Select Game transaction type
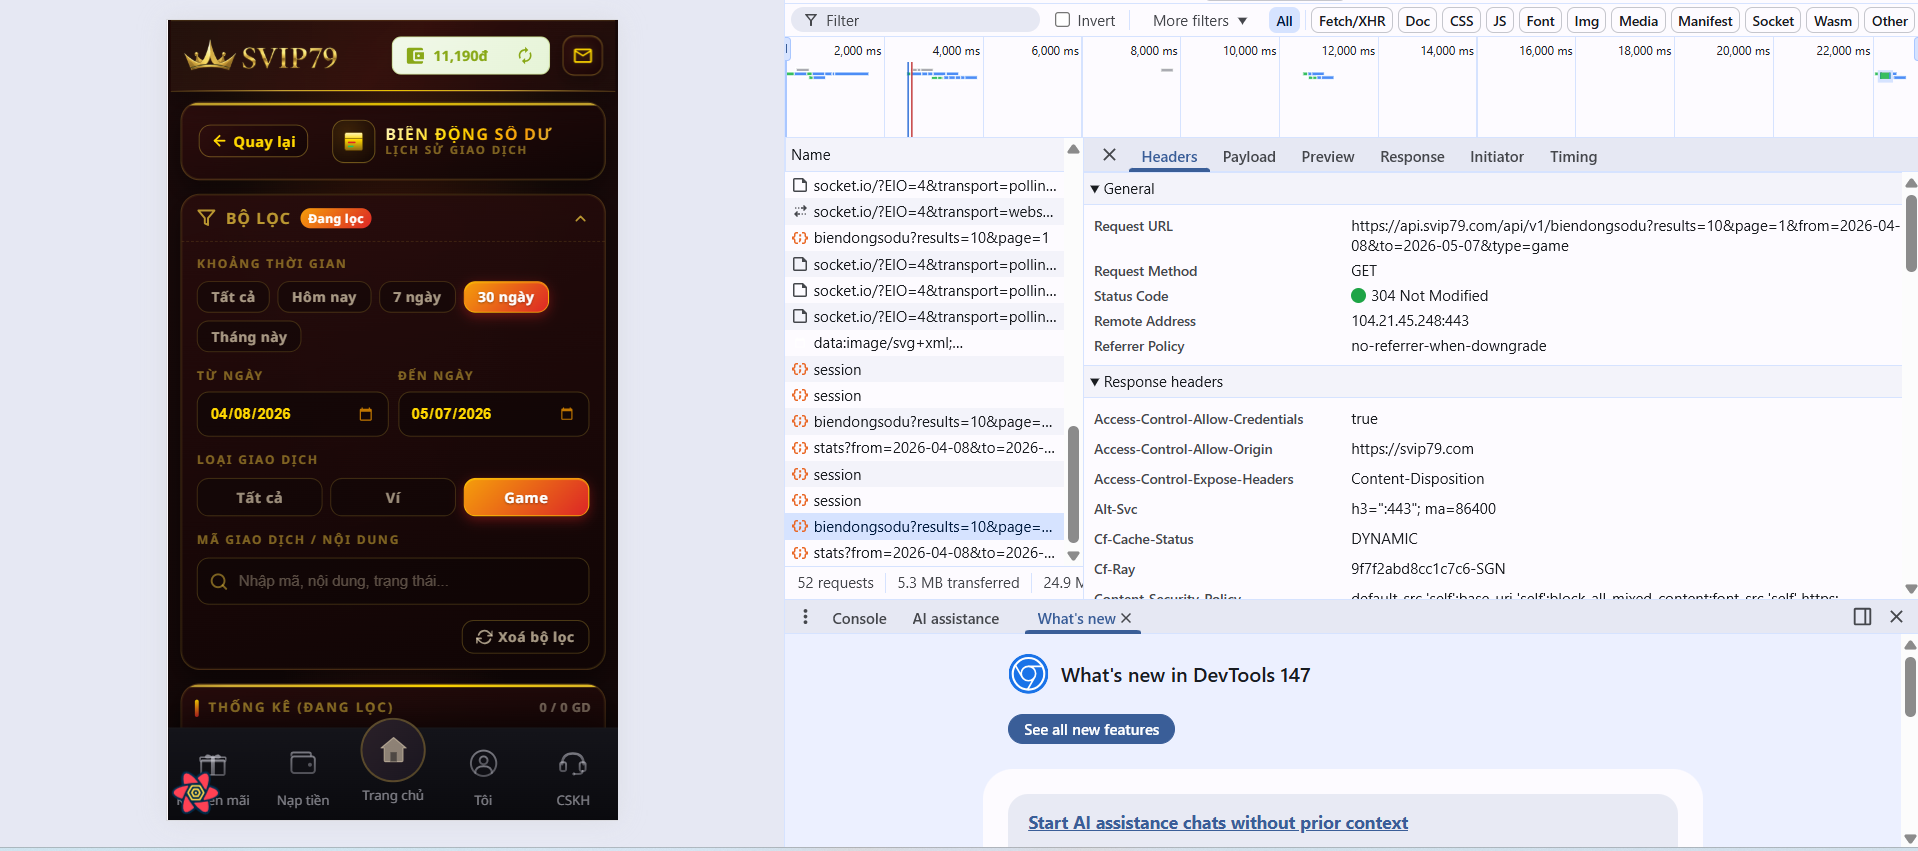Viewport: 1918px width, 851px height. point(526,497)
